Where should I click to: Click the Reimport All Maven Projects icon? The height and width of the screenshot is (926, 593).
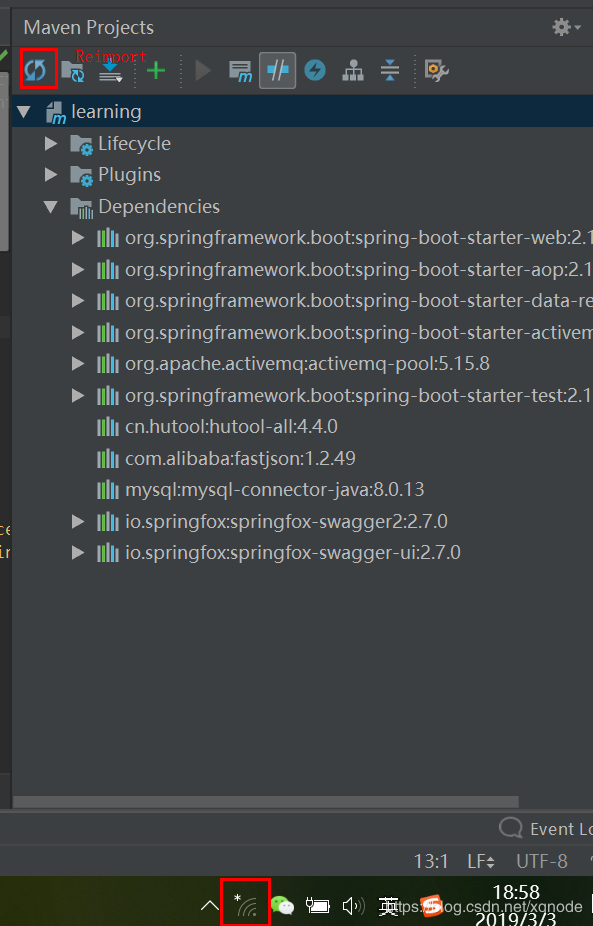point(35,70)
